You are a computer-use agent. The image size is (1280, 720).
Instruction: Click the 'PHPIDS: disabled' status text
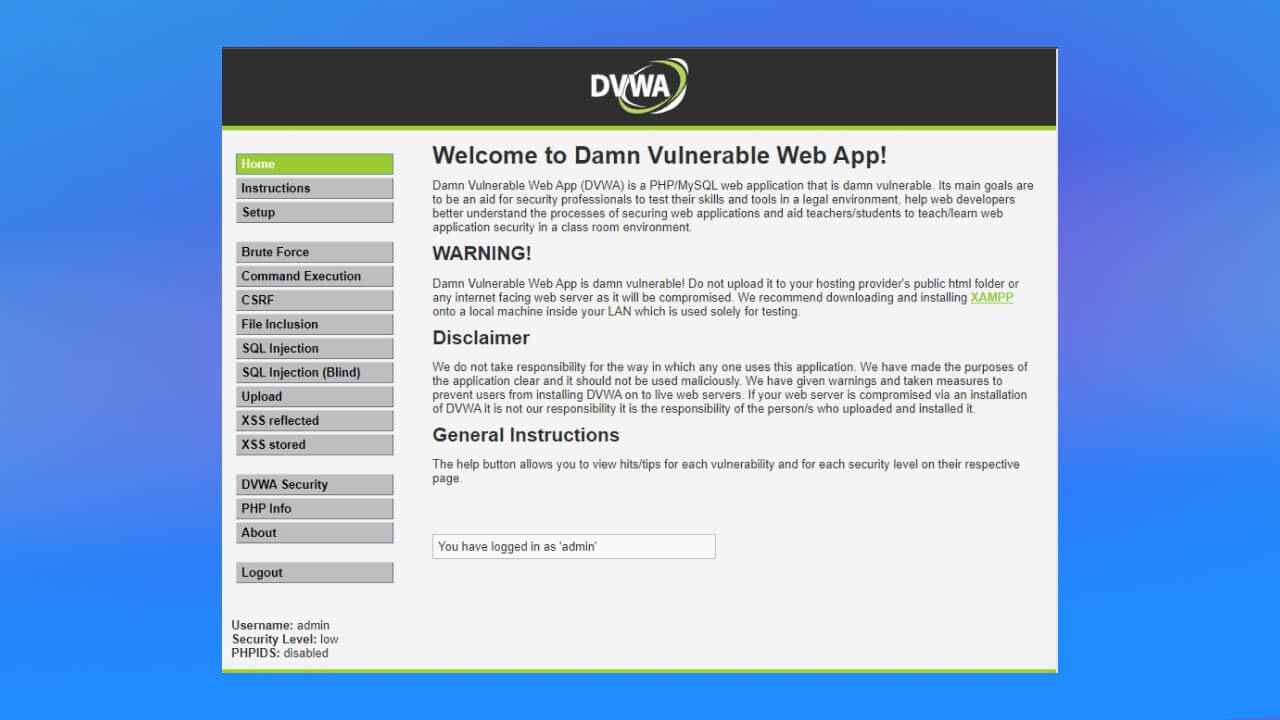[280, 653]
